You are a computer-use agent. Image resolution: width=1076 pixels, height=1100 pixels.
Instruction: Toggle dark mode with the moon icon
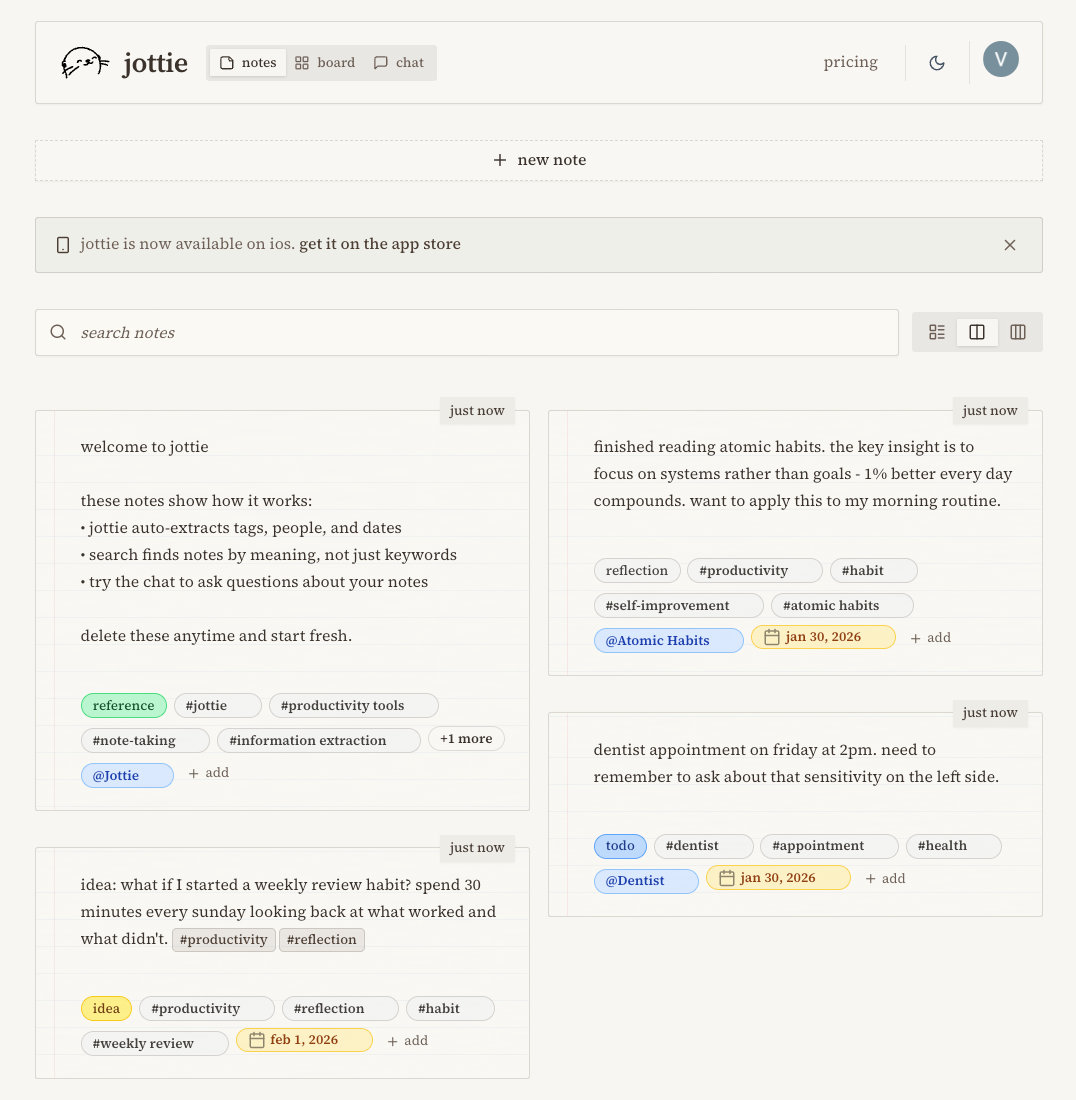[936, 61]
